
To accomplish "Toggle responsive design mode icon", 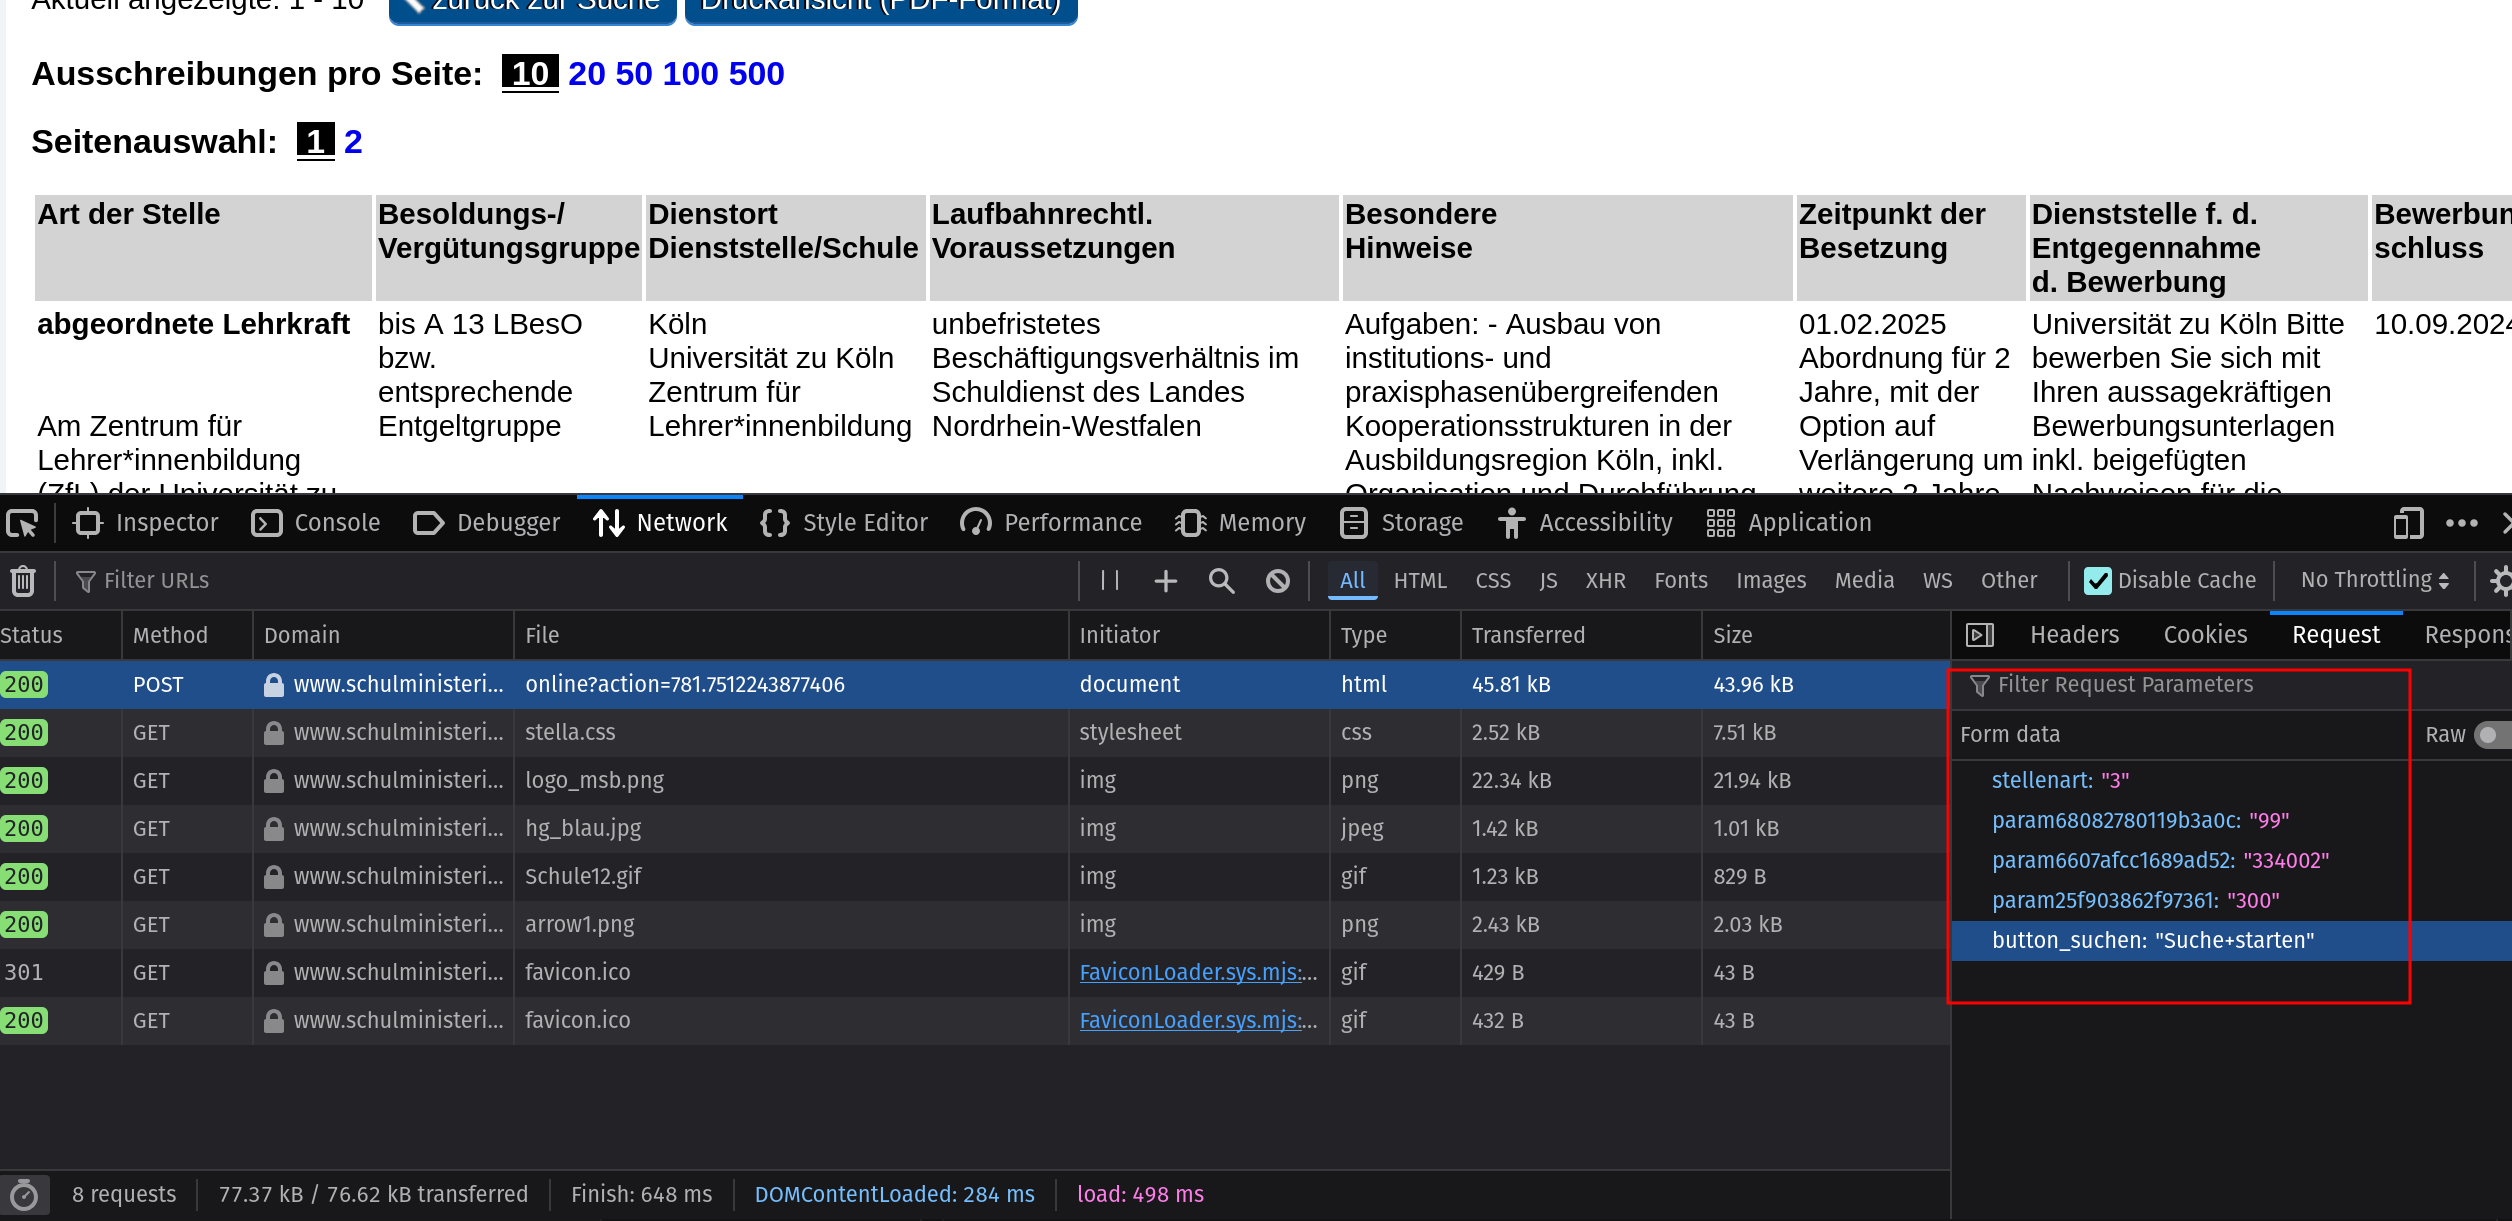I will (x=2408, y=523).
